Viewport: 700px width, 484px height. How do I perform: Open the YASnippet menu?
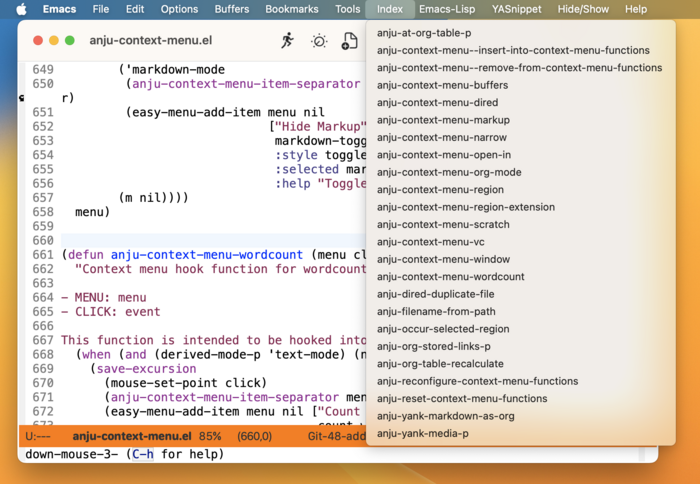(517, 9)
